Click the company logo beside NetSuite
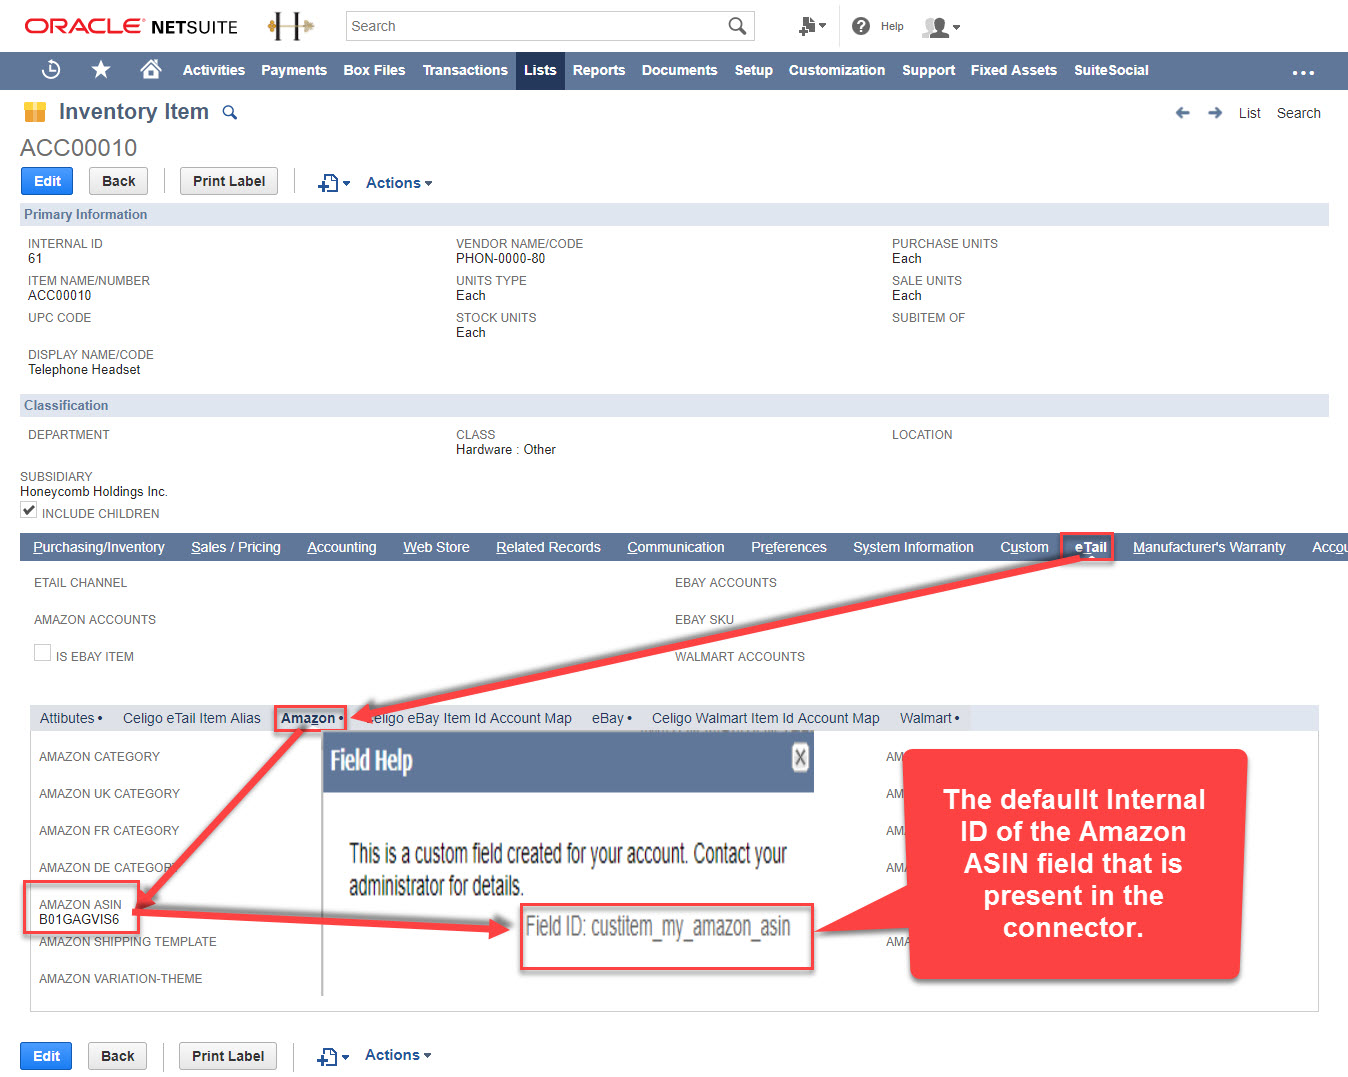 290,27
